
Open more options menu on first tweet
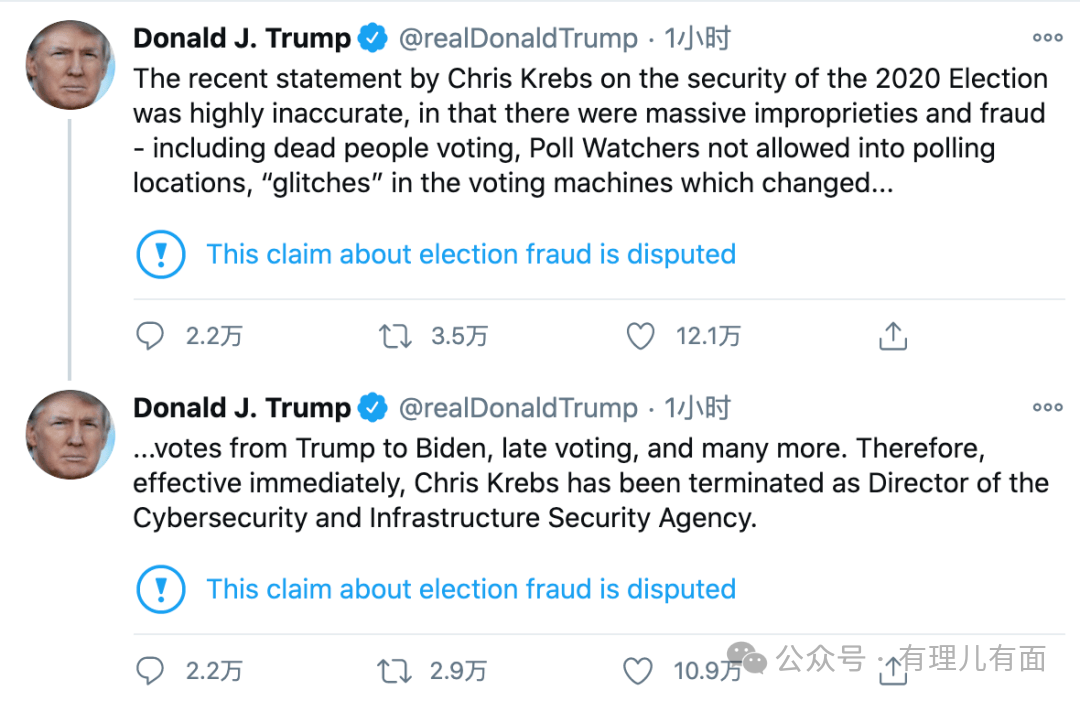(1047, 38)
